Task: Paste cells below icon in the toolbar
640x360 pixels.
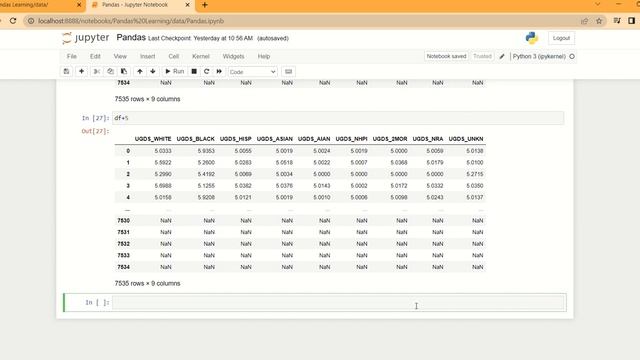Action: point(124,71)
